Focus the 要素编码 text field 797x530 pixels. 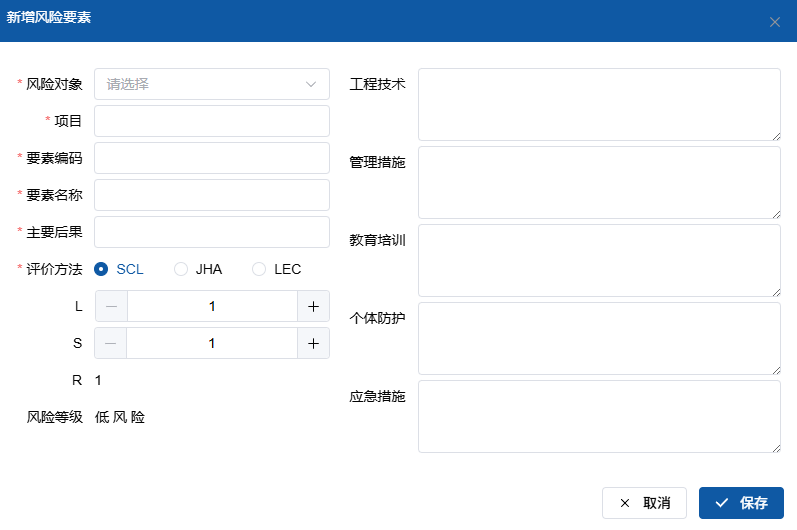[211, 158]
